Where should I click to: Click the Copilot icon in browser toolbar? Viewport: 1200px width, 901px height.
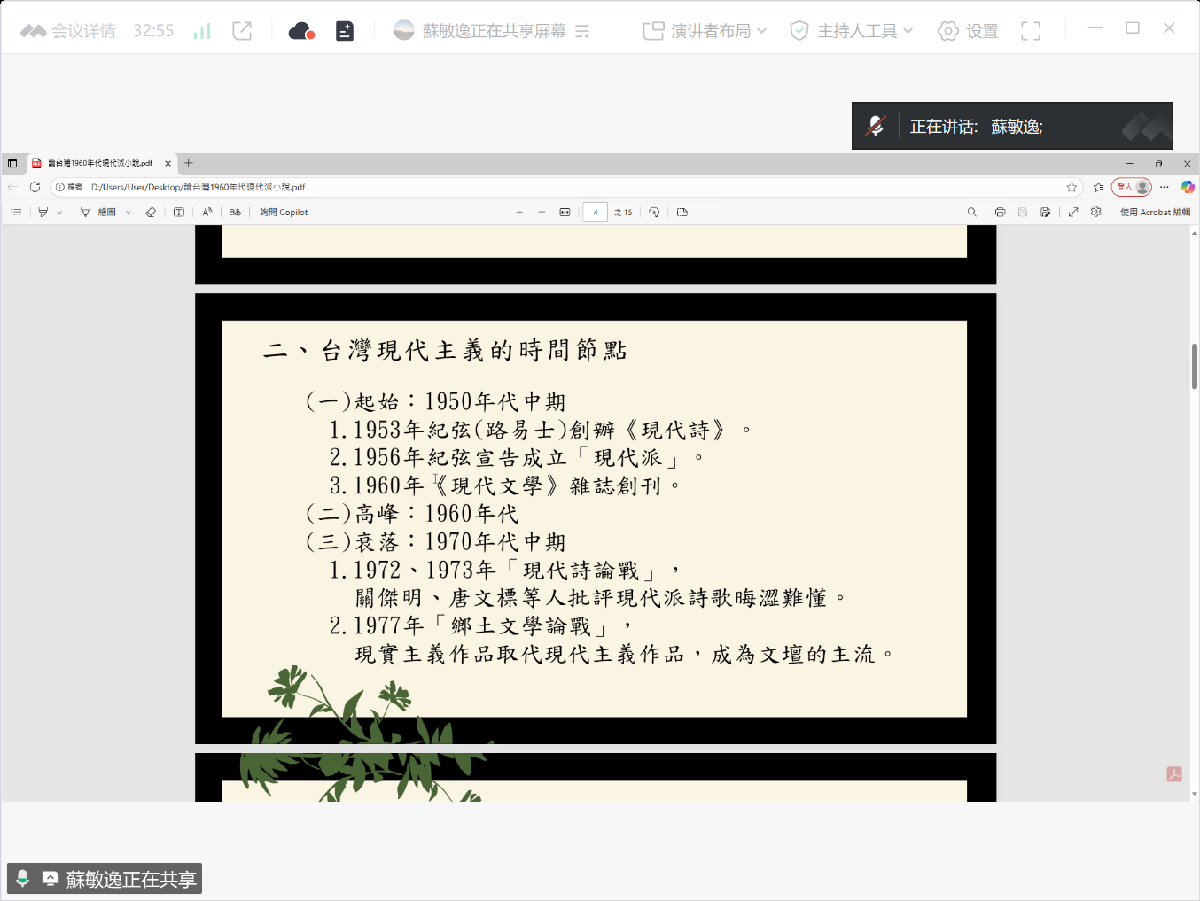[1187, 187]
